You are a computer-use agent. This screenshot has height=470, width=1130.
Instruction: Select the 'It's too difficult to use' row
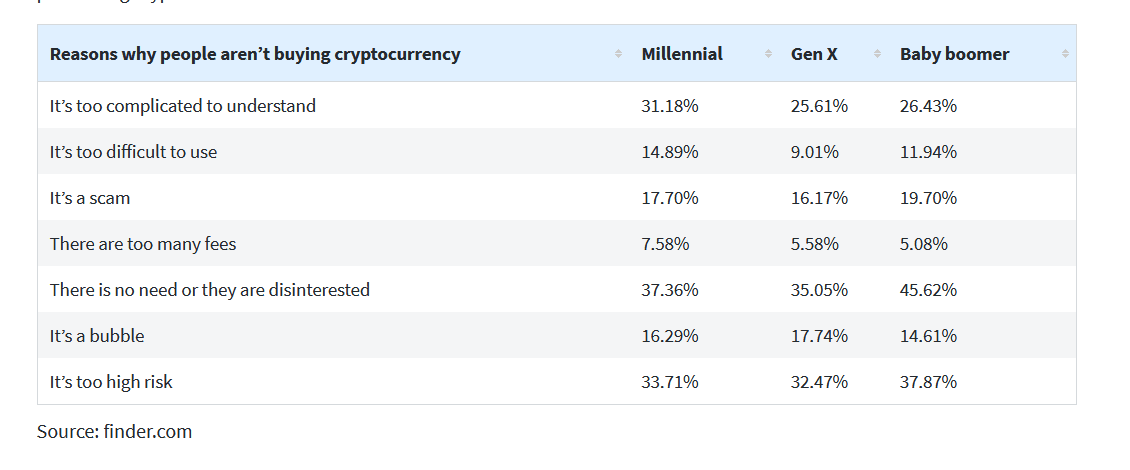pyautogui.click(x=133, y=152)
